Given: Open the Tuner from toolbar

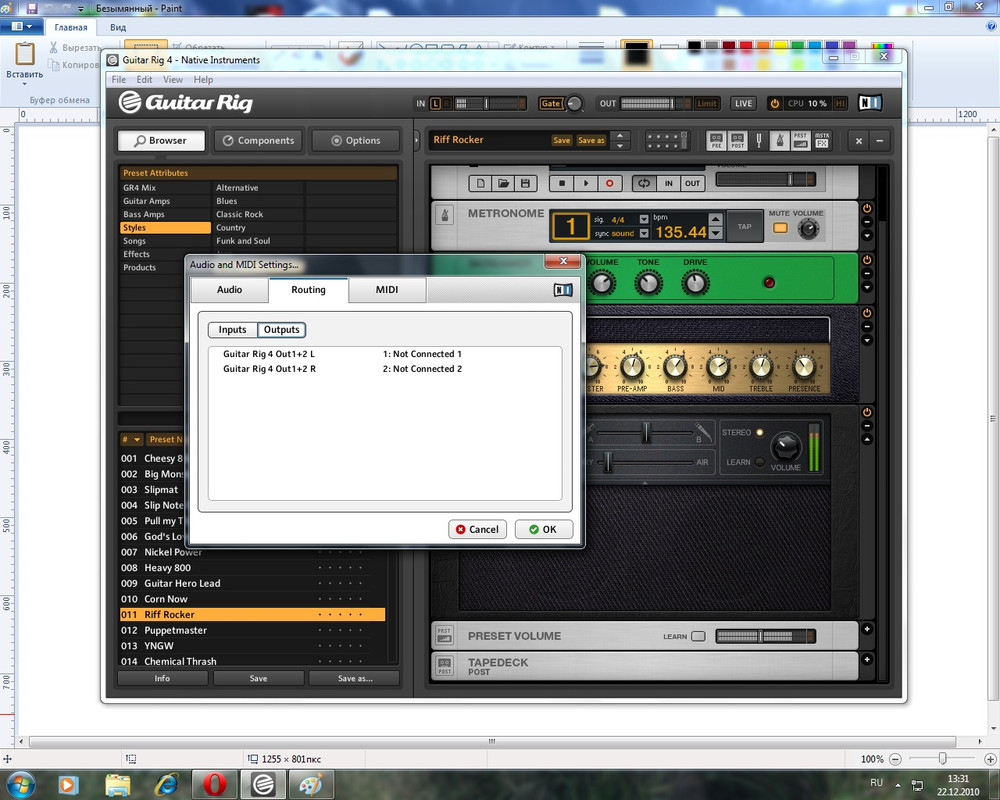Looking at the screenshot, I should point(759,140).
